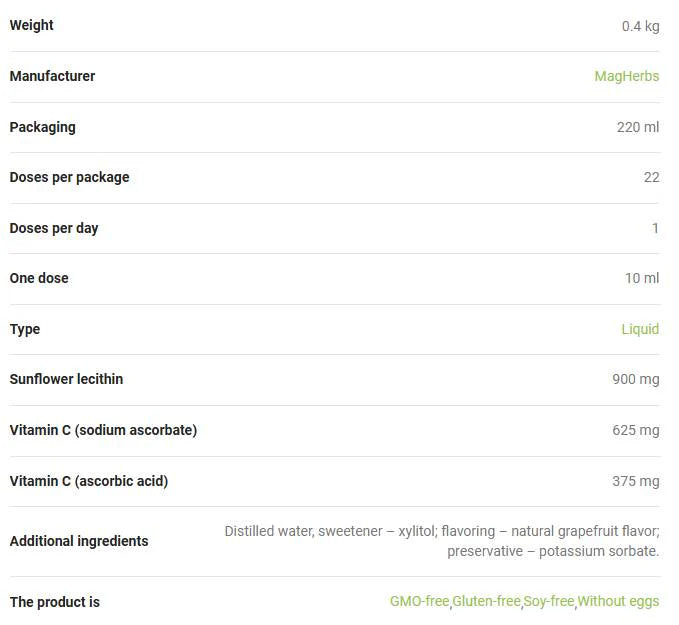Open the MagHerbs manufacturer link
Viewport: 679px width, 625px height.
pyautogui.click(x=626, y=76)
